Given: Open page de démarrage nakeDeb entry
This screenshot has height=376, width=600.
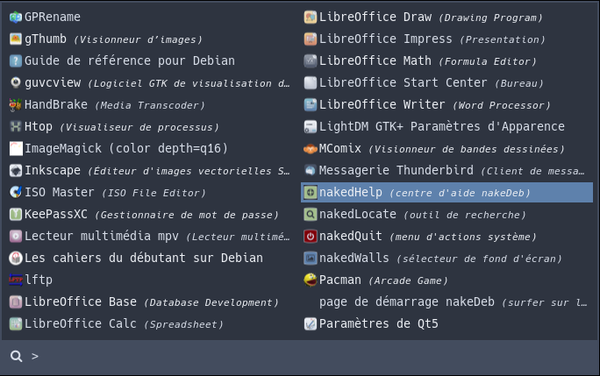Looking at the screenshot, I should [447, 302].
